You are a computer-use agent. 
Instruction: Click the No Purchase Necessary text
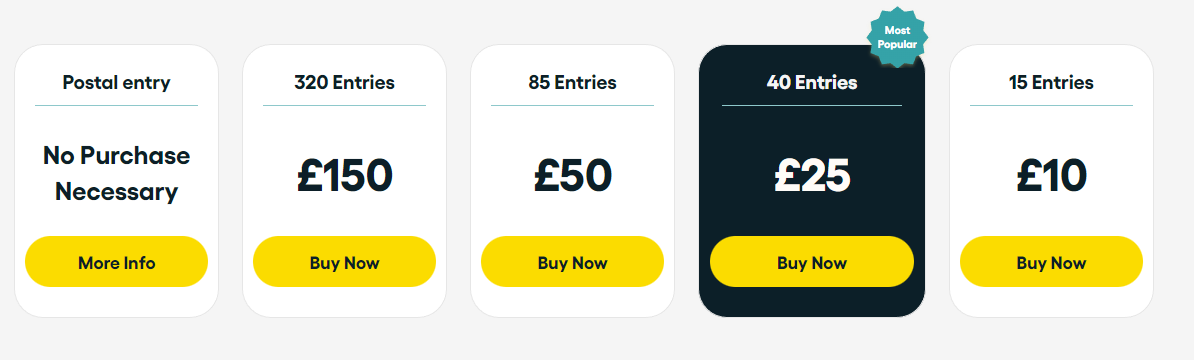point(117,174)
